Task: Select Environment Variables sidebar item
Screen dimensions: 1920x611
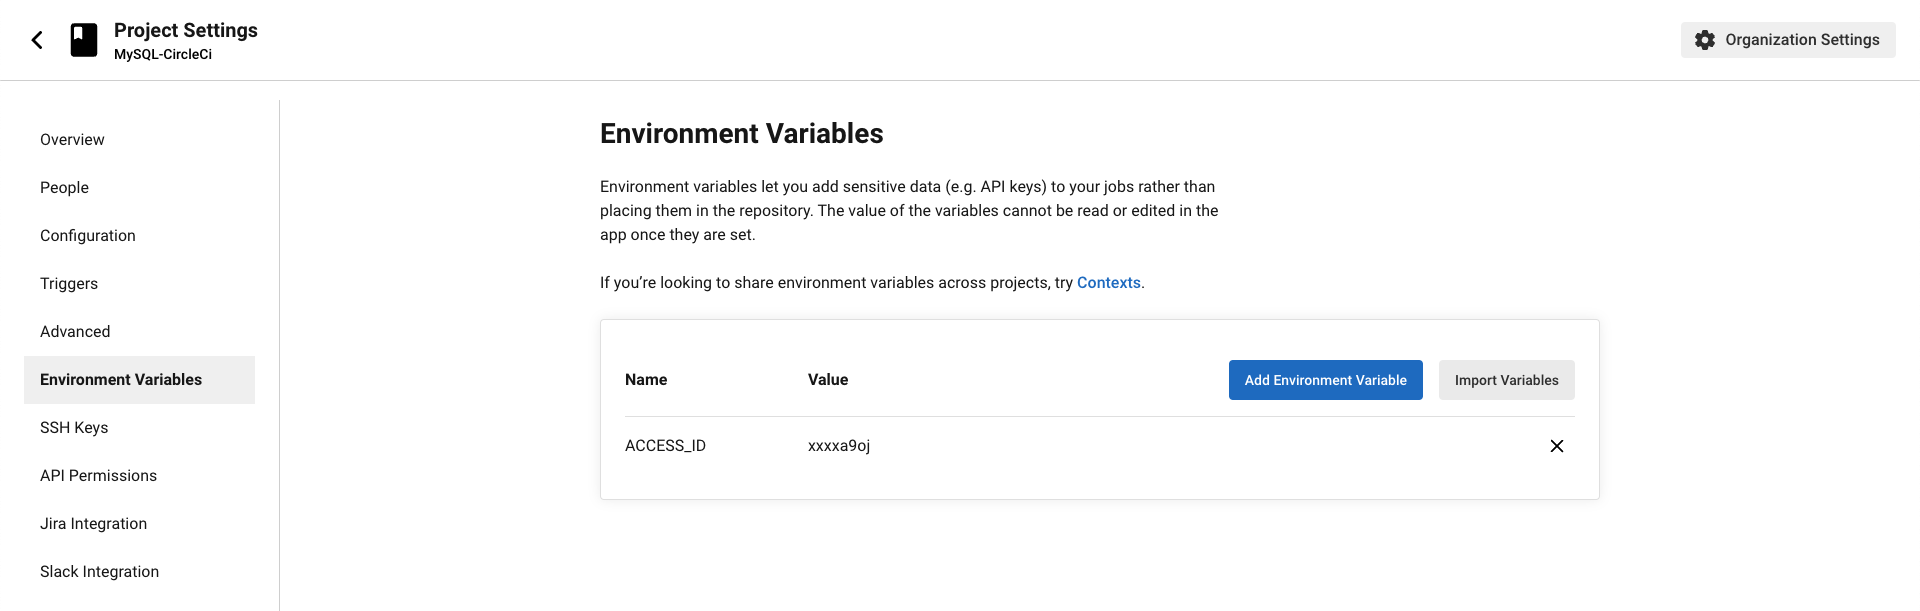Action: tap(121, 380)
